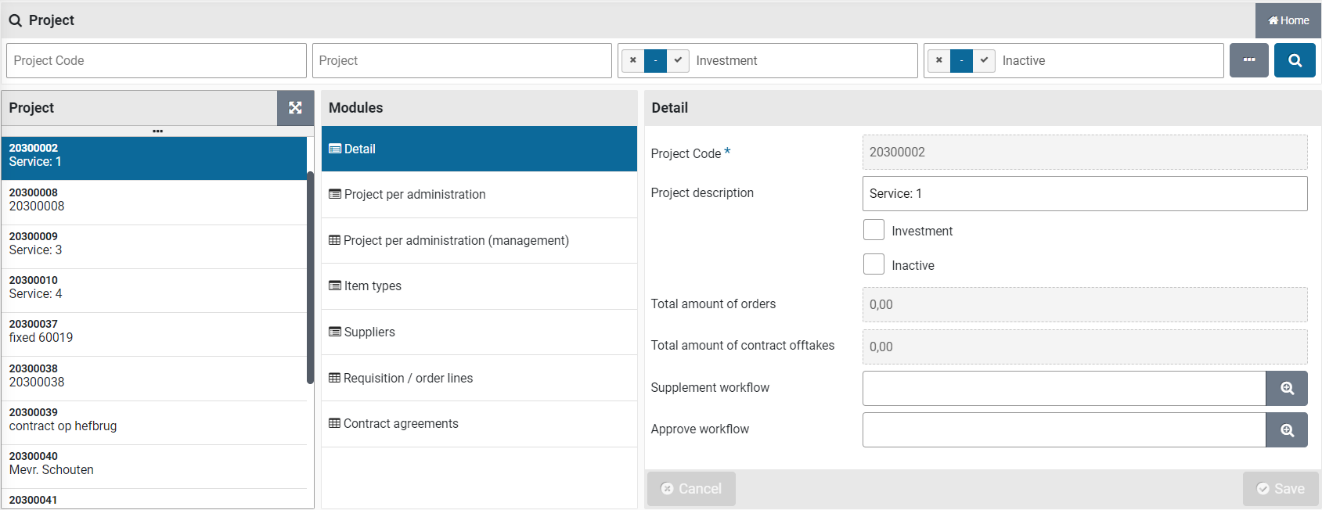Enable the Investment checkbox in Detail
This screenshot has height=510, width=1322.
pos(873,230)
